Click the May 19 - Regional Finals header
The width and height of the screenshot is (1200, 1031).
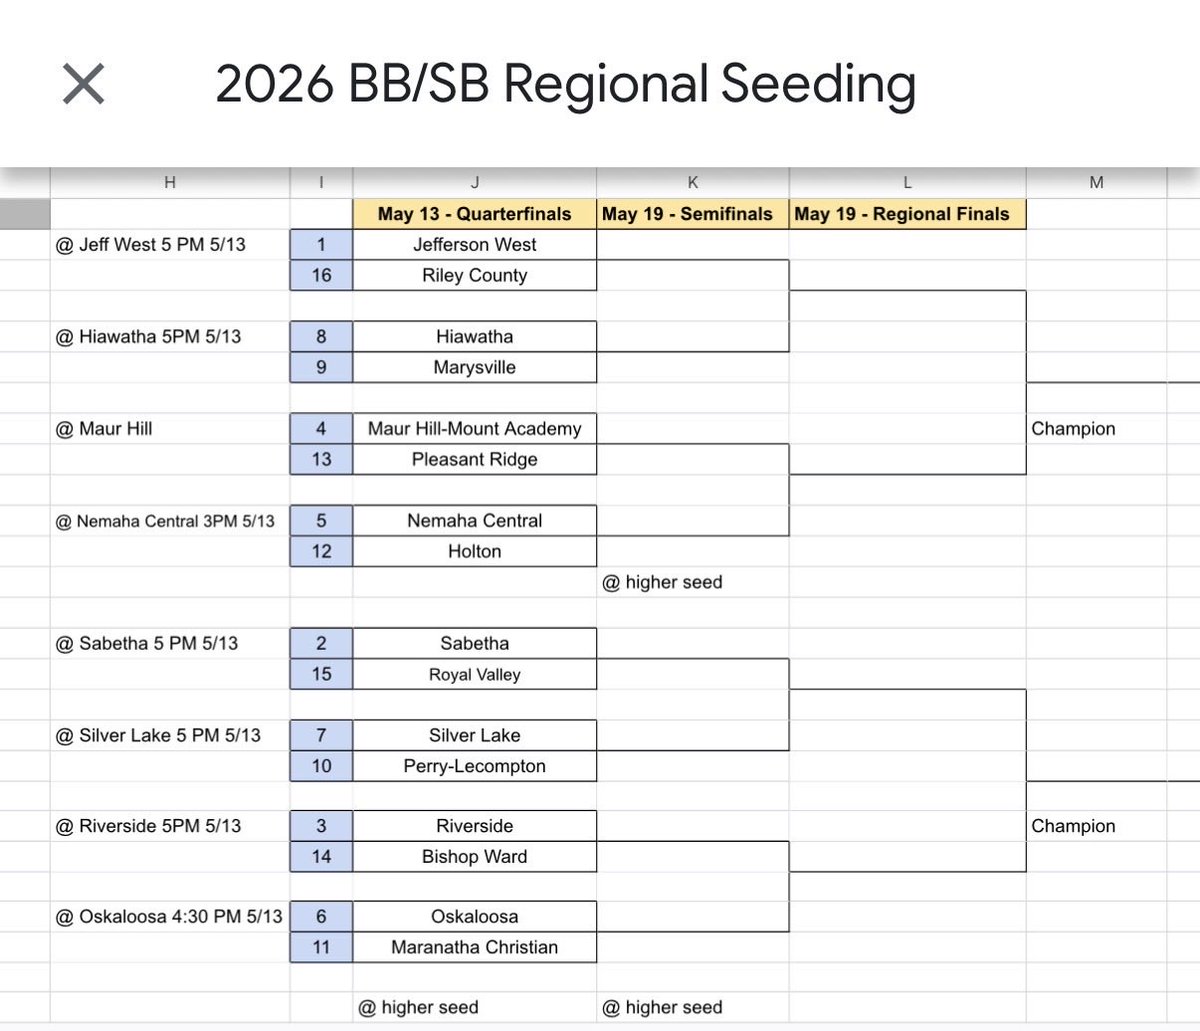click(x=907, y=214)
